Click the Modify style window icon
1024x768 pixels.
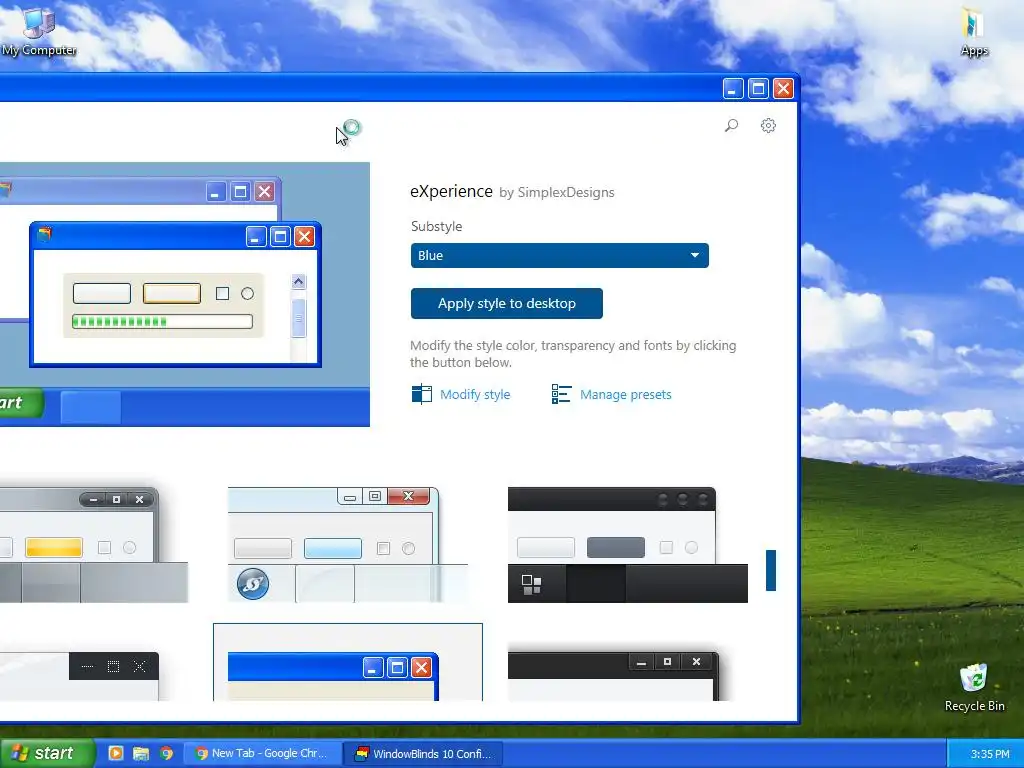point(421,394)
